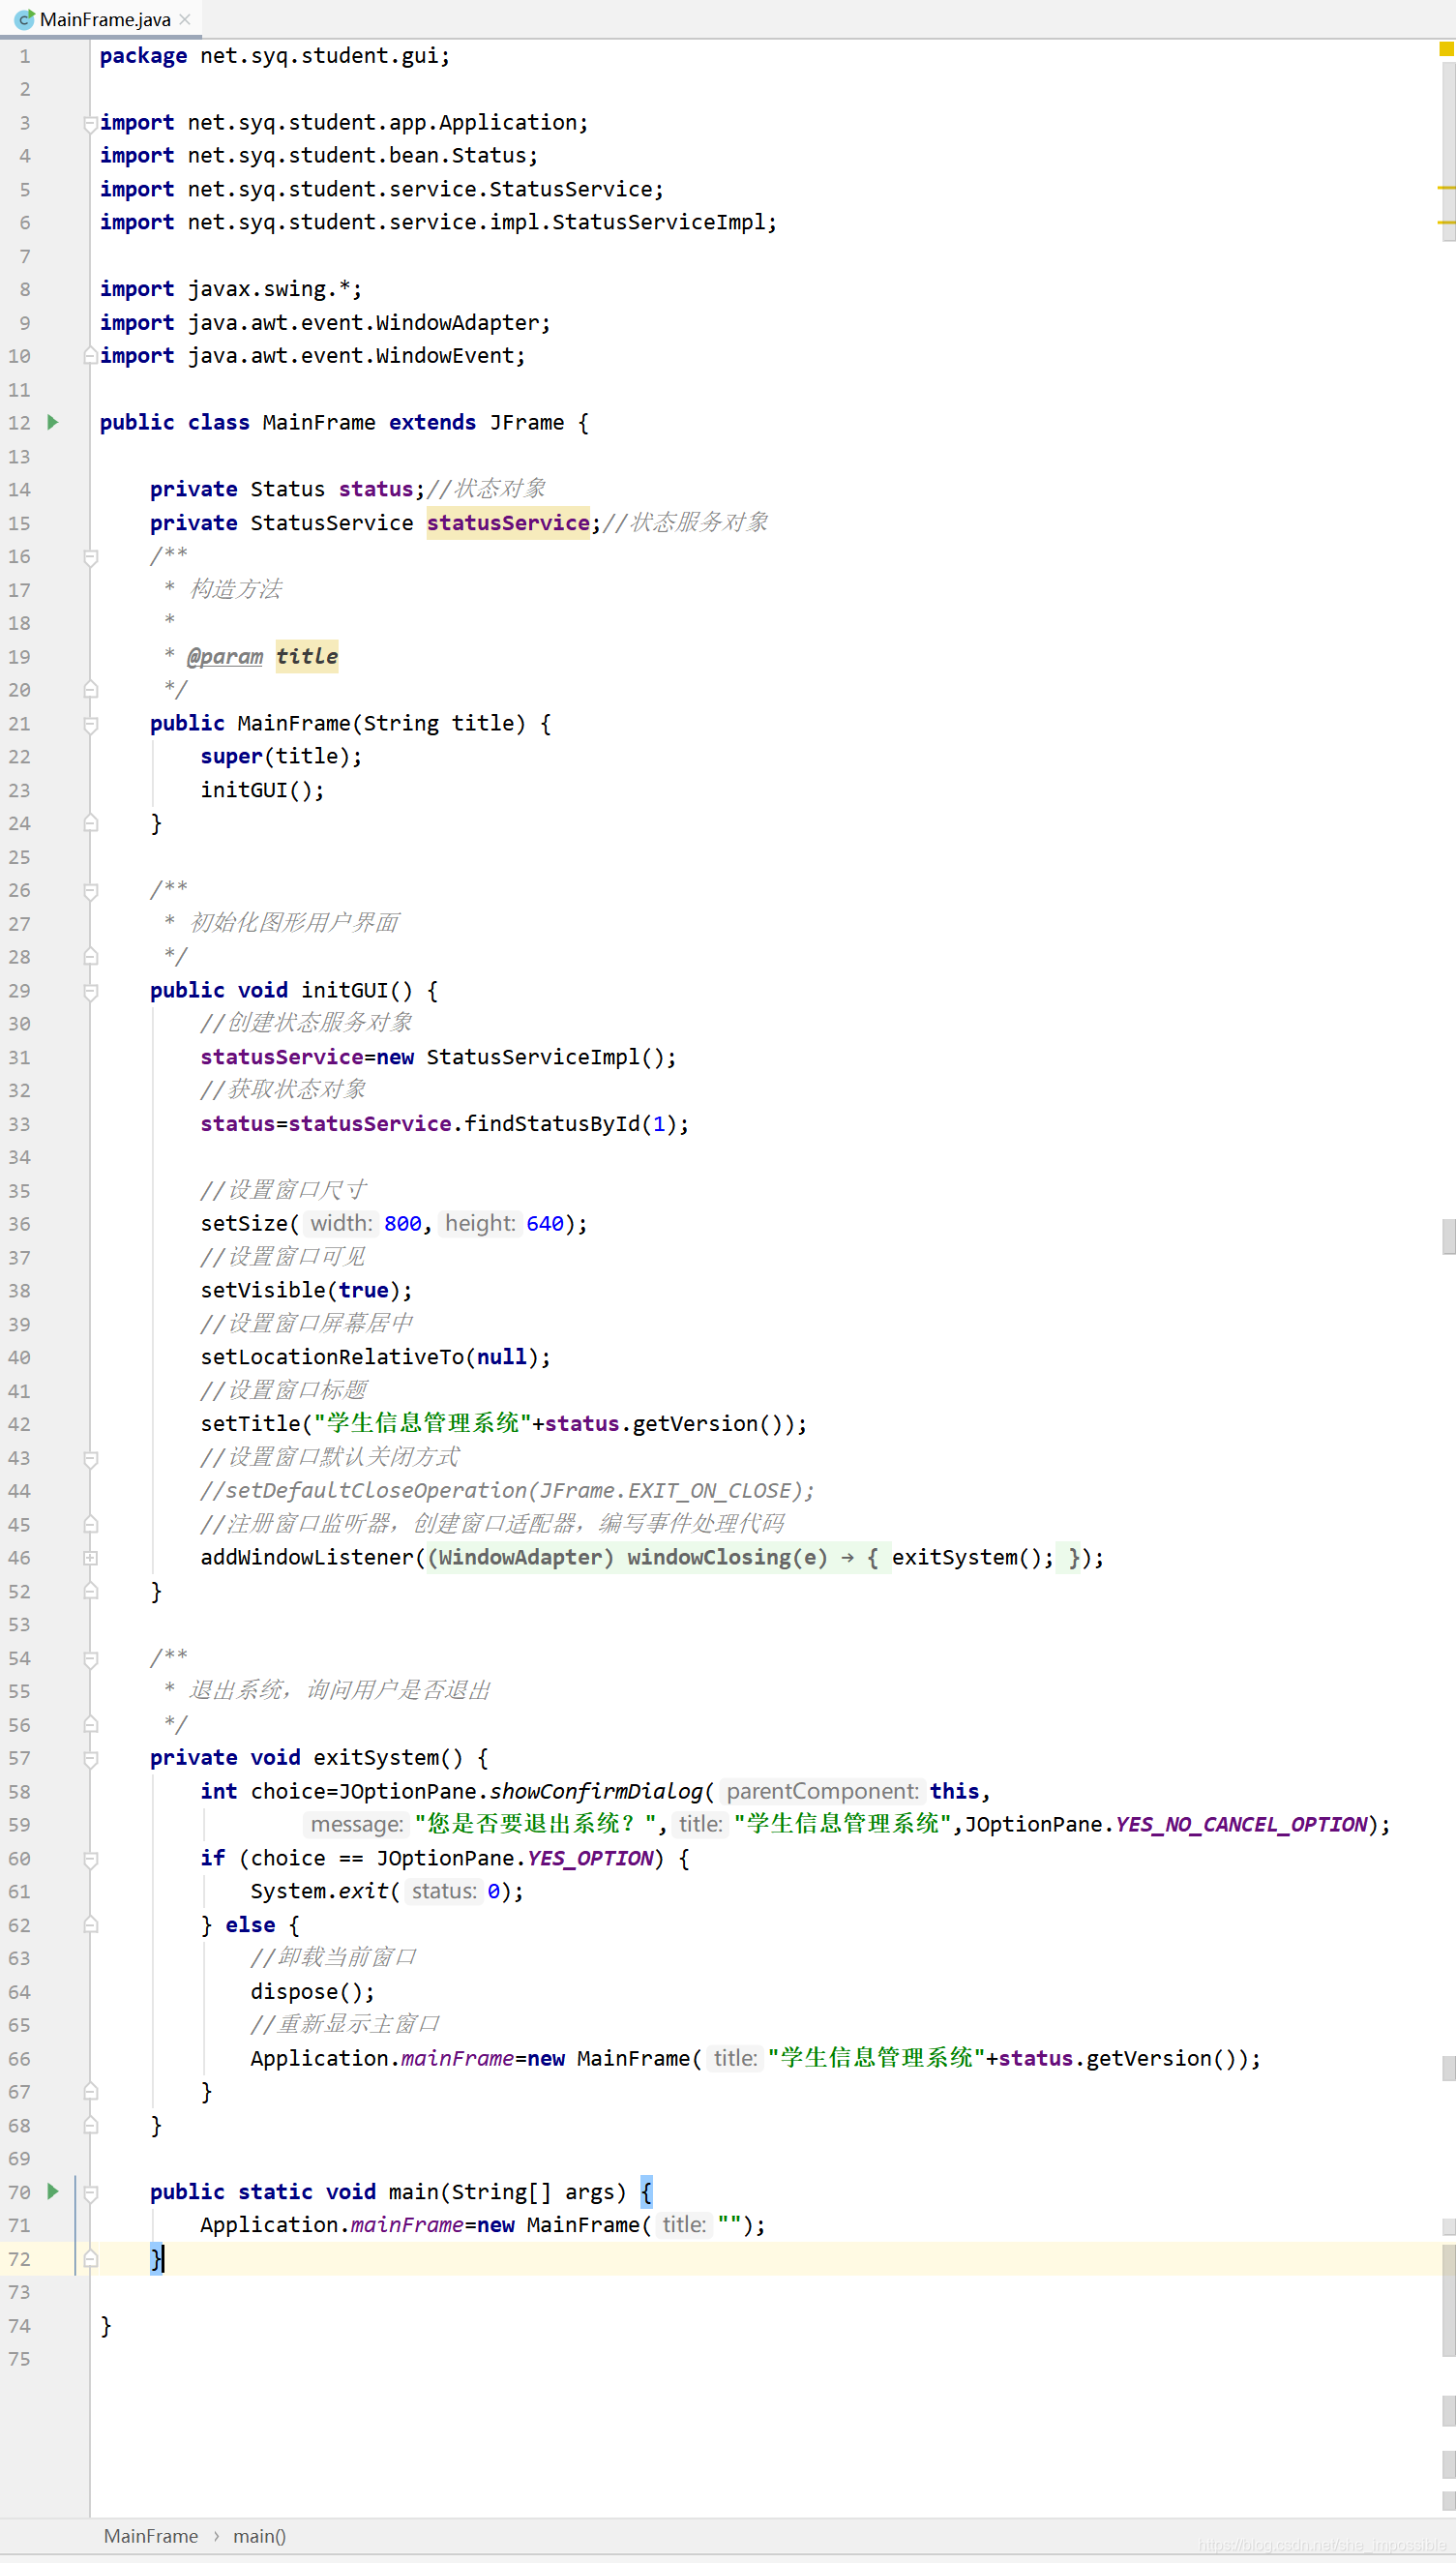Click MainFrame in the breadcrumb bar
Image resolution: width=1456 pixels, height=2563 pixels.
point(151,2535)
